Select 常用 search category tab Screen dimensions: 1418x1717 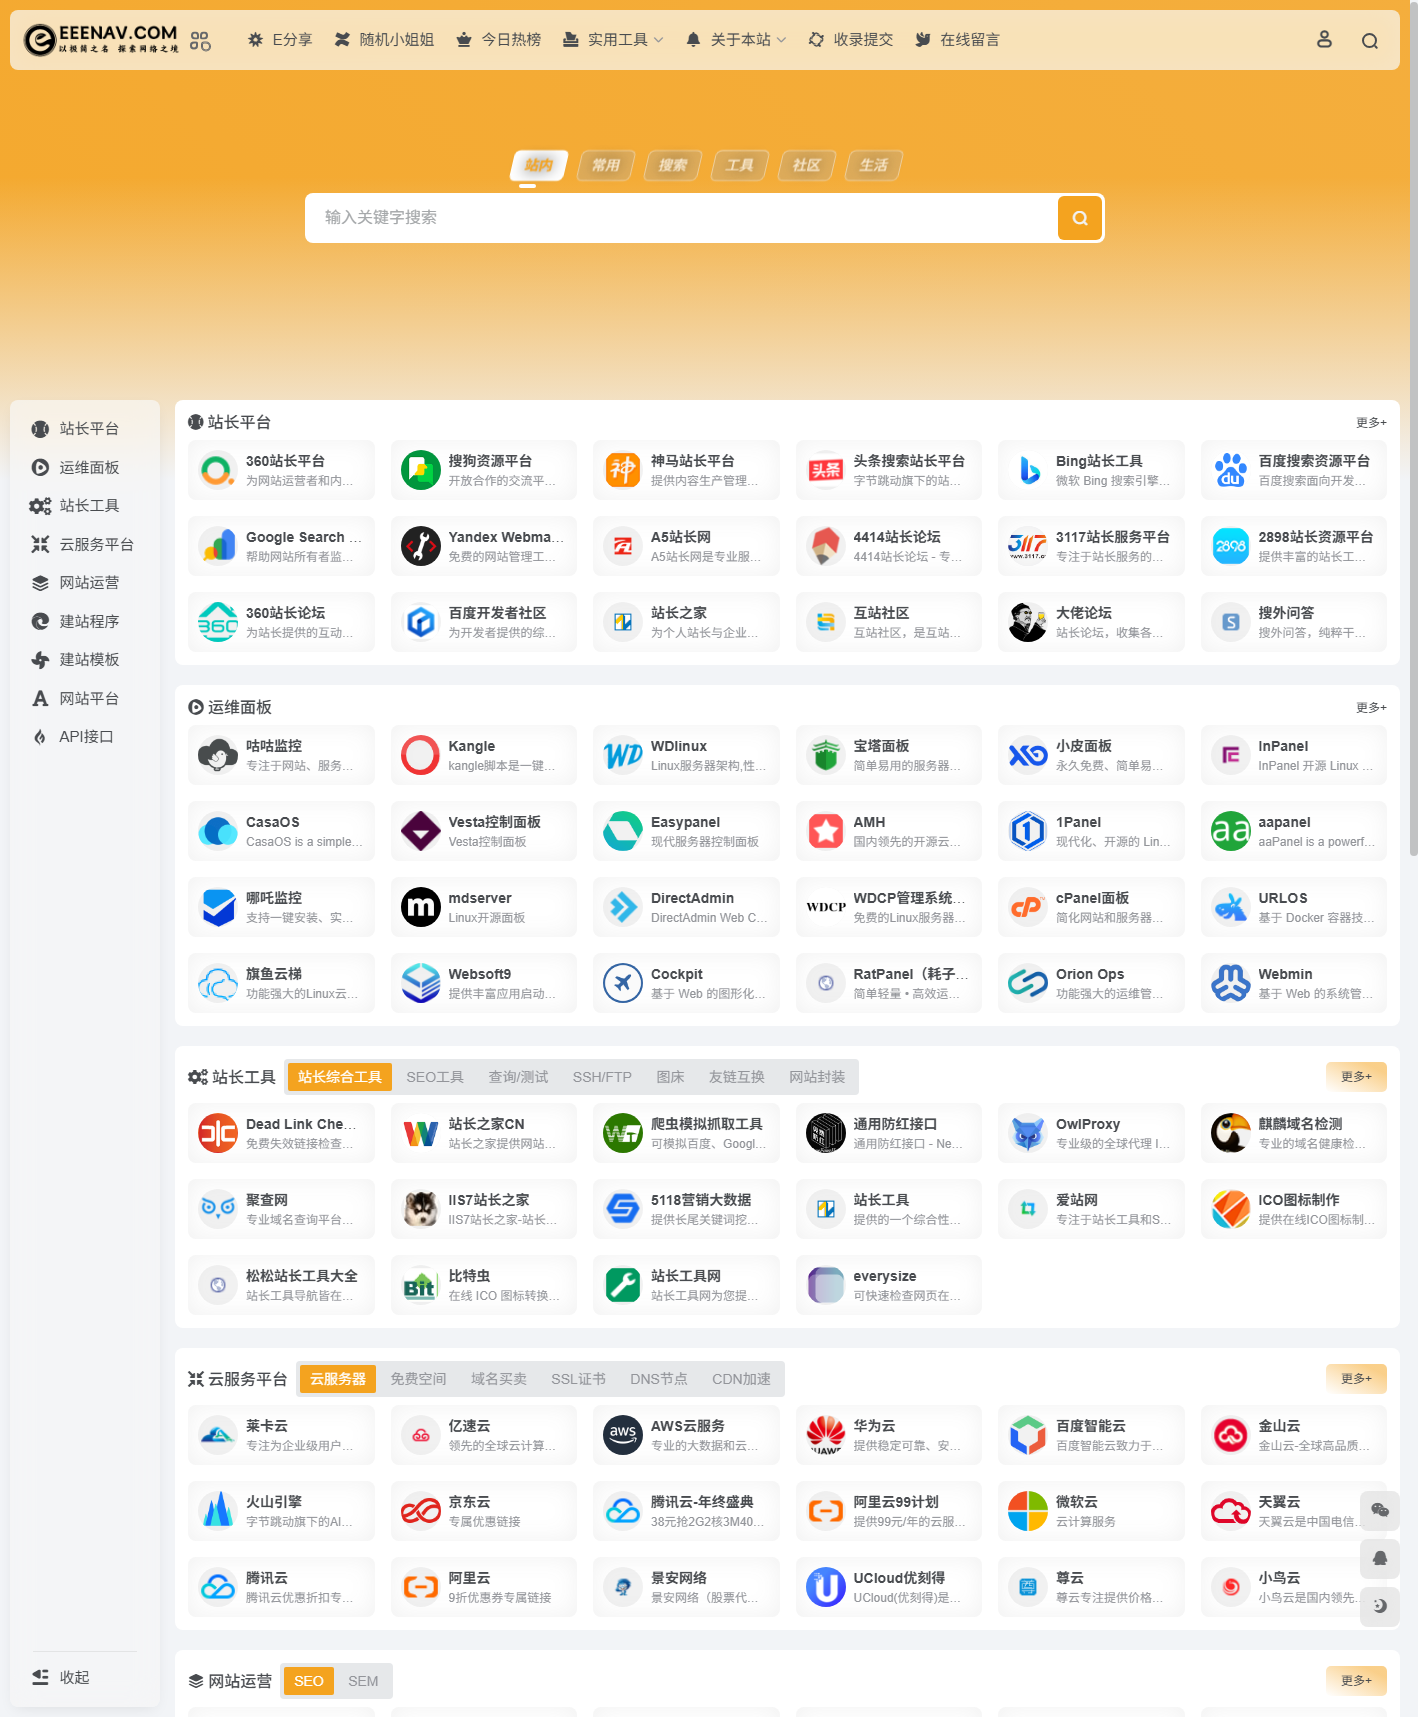606,165
